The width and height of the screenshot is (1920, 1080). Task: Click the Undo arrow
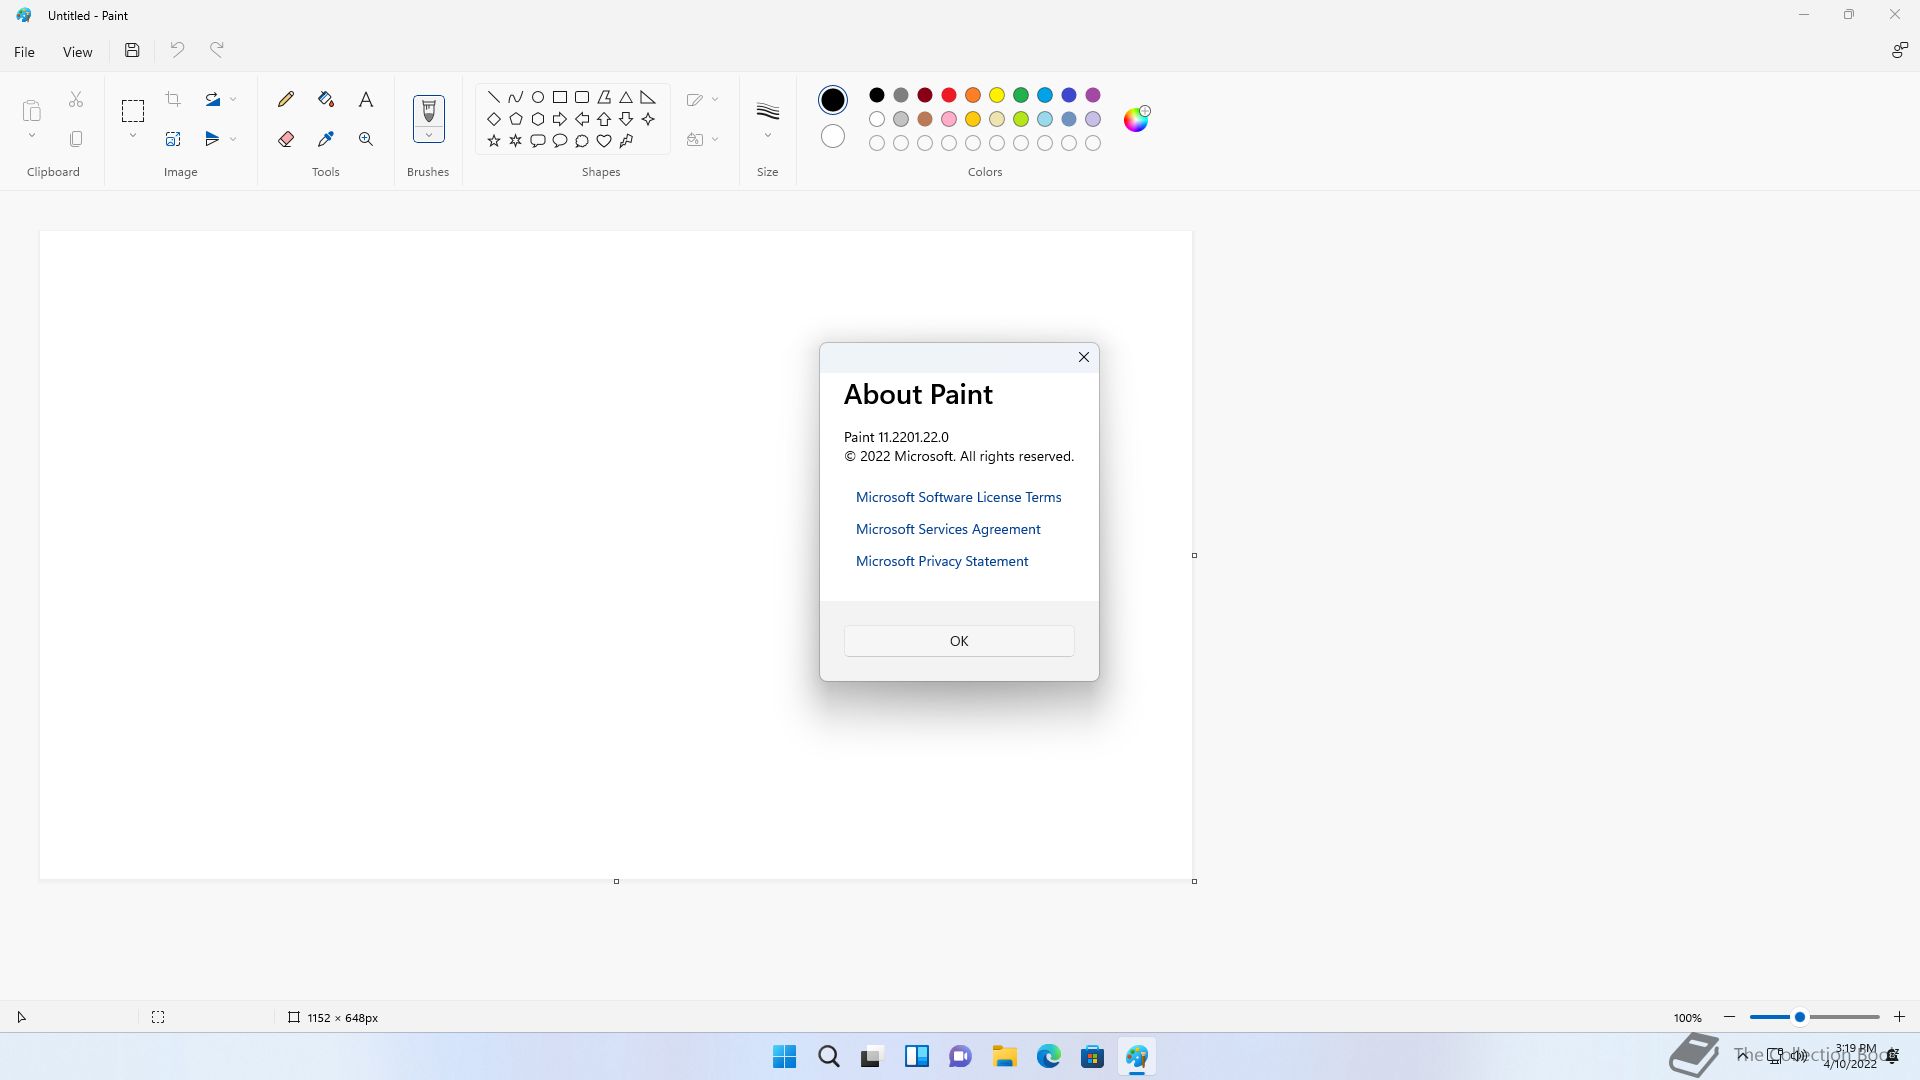tap(177, 50)
